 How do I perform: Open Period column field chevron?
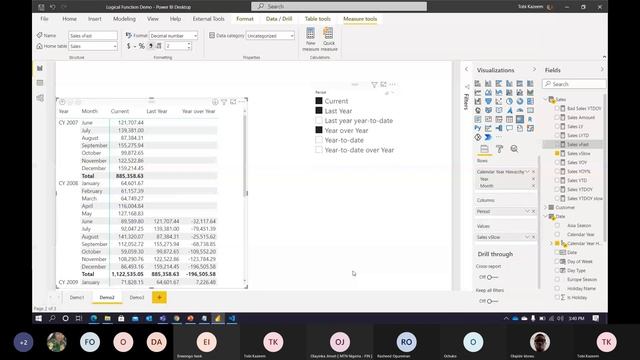527,211
